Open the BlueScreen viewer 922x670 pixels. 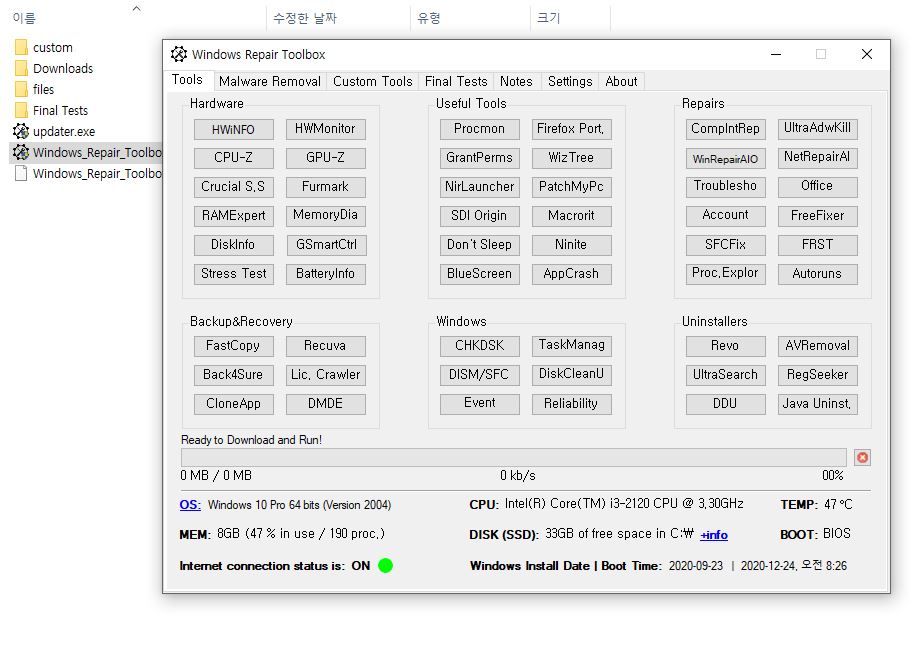click(x=480, y=274)
